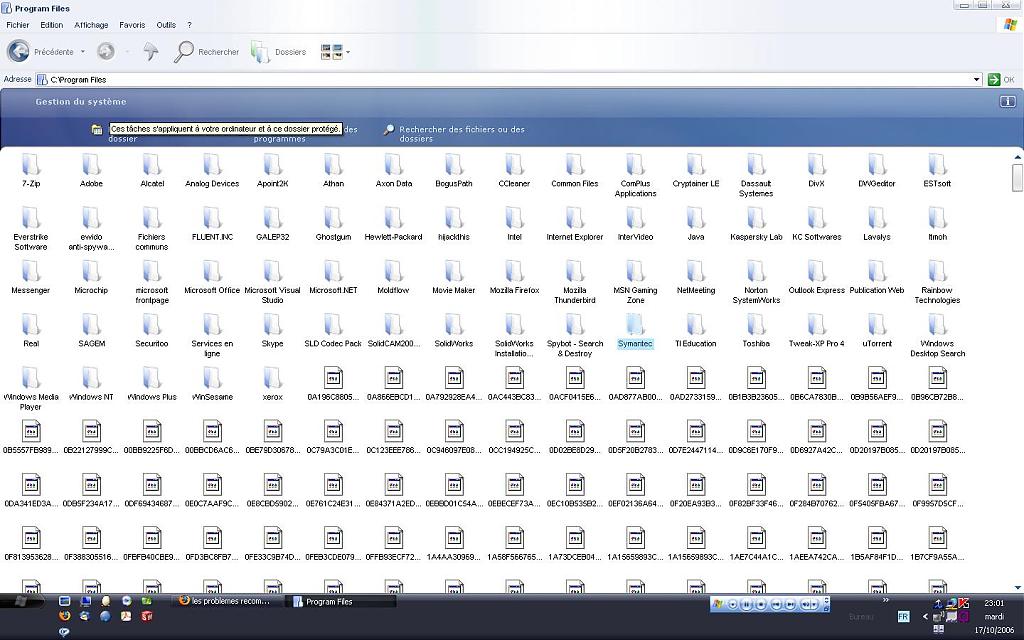The width and height of the screenshot is (1024, 640).
Task: Toggle the Dossiers pane button
Action: [279, 51]
